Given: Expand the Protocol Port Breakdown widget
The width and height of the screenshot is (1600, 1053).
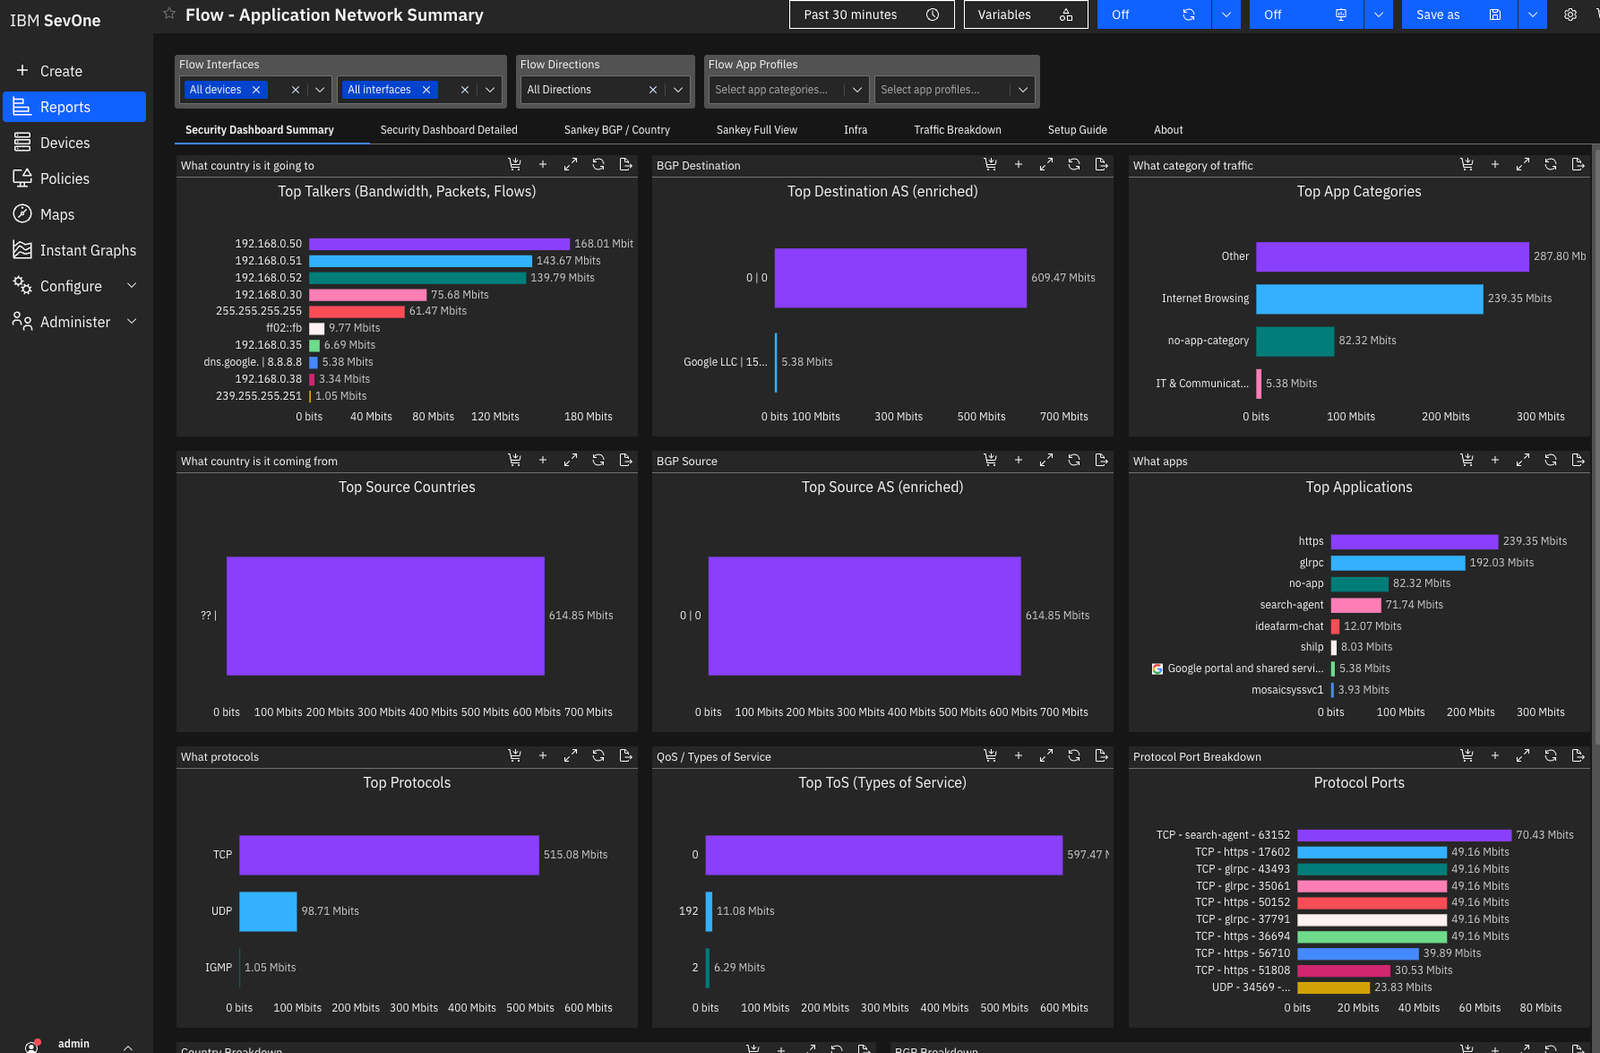Looking at the screenshot, I should click(x=1522, y=756).
